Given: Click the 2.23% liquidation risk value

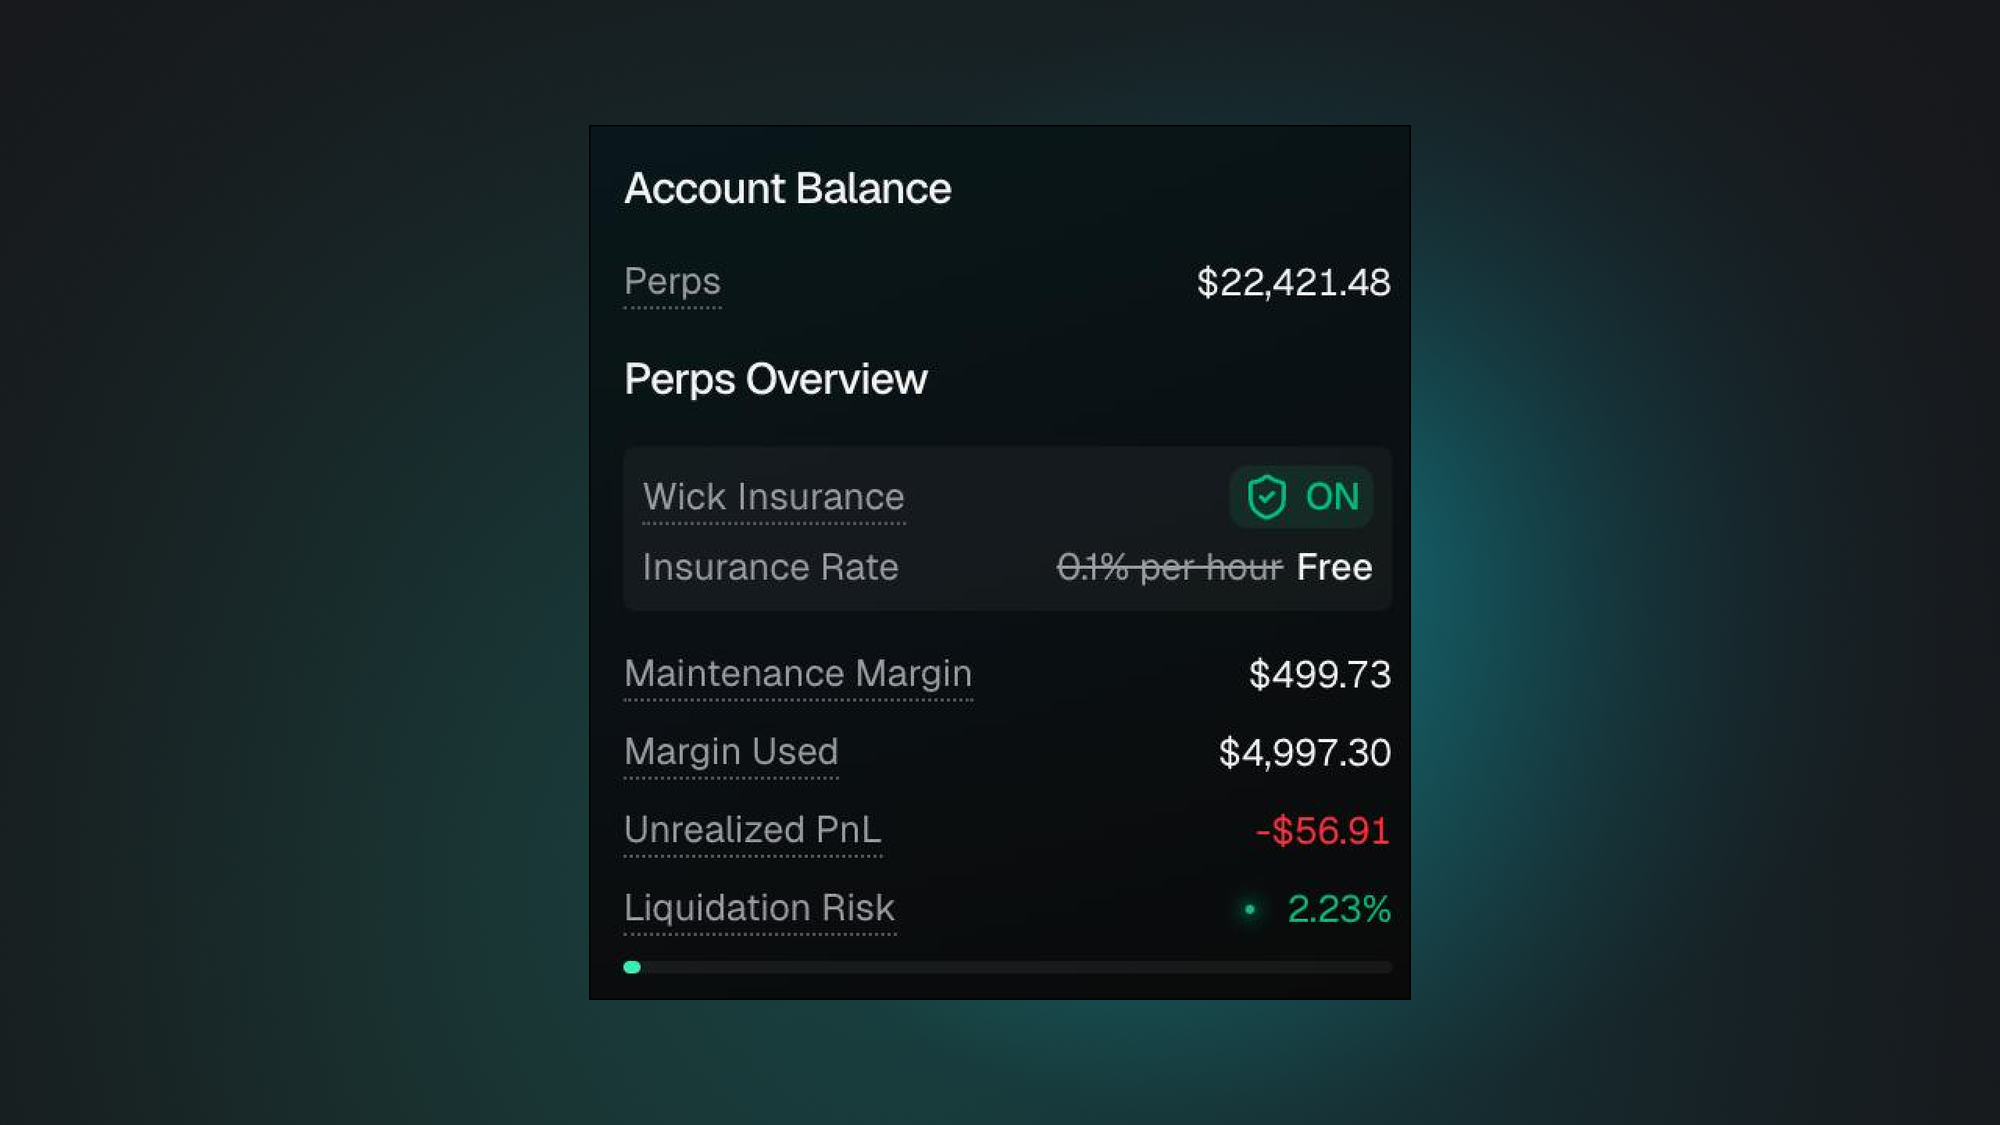Looking at the screenshot, I should (x=1338, y=909).
